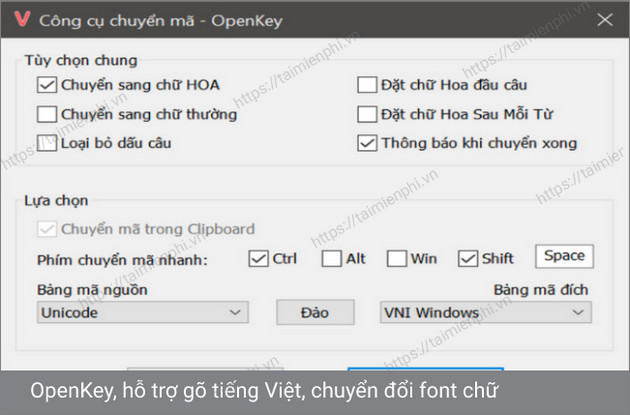The width and height of the screenshot is (630, 415).
Task: Uncheck the Ctrl hotkey modifier
Action: click(258, 259)
